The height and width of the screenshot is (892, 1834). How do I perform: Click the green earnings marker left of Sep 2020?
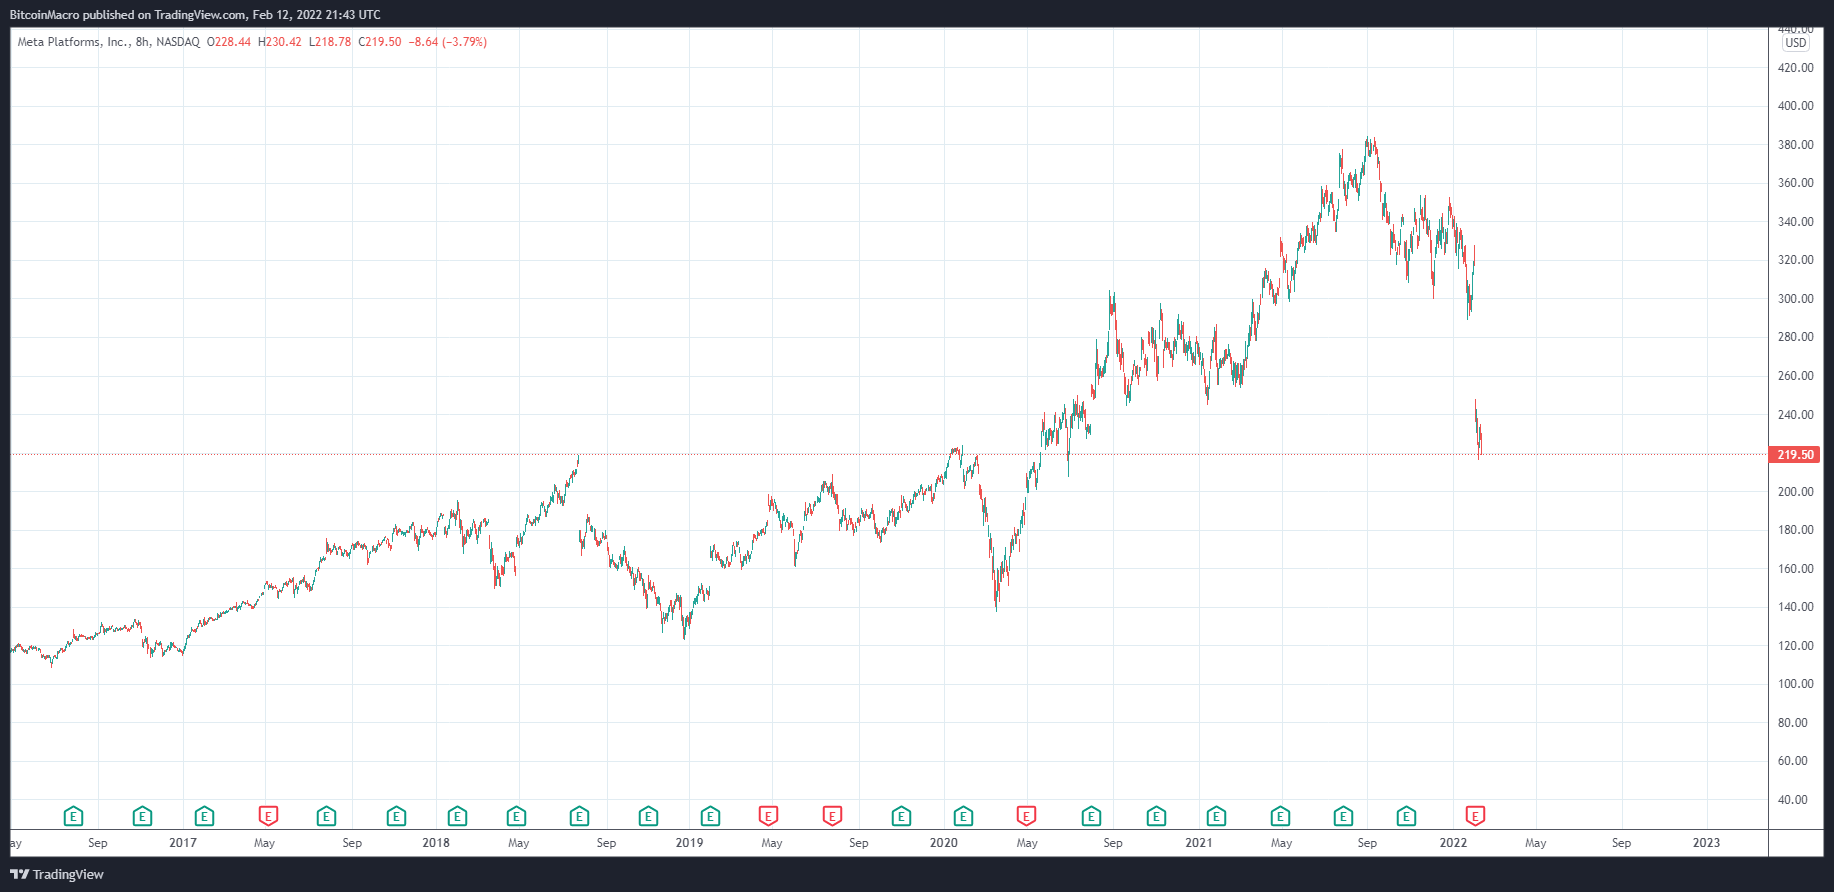click(x=1091, y=816)
